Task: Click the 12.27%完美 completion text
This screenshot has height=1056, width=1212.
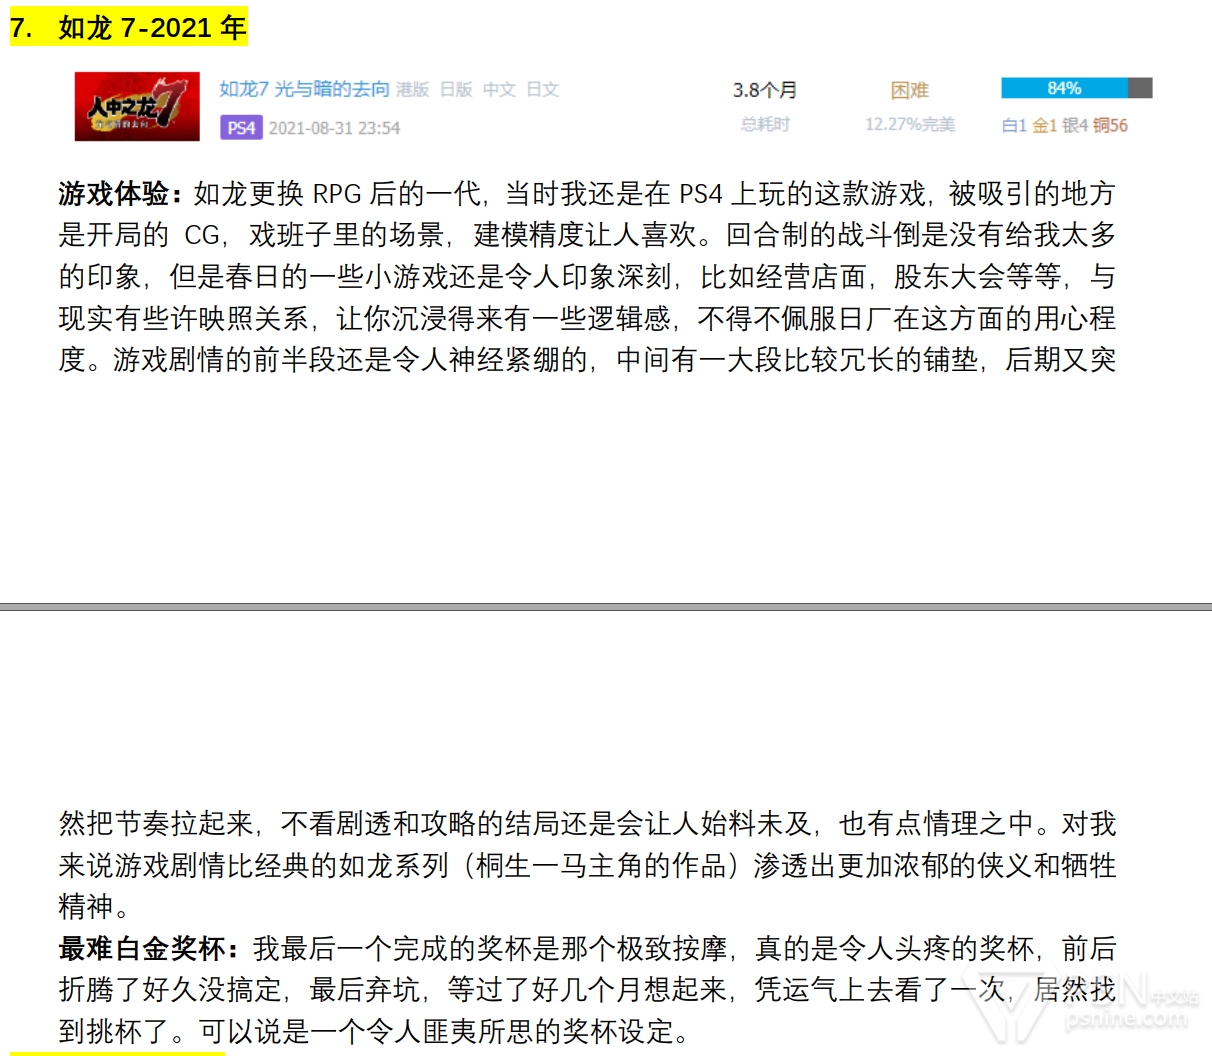Action: pos(910,124)
